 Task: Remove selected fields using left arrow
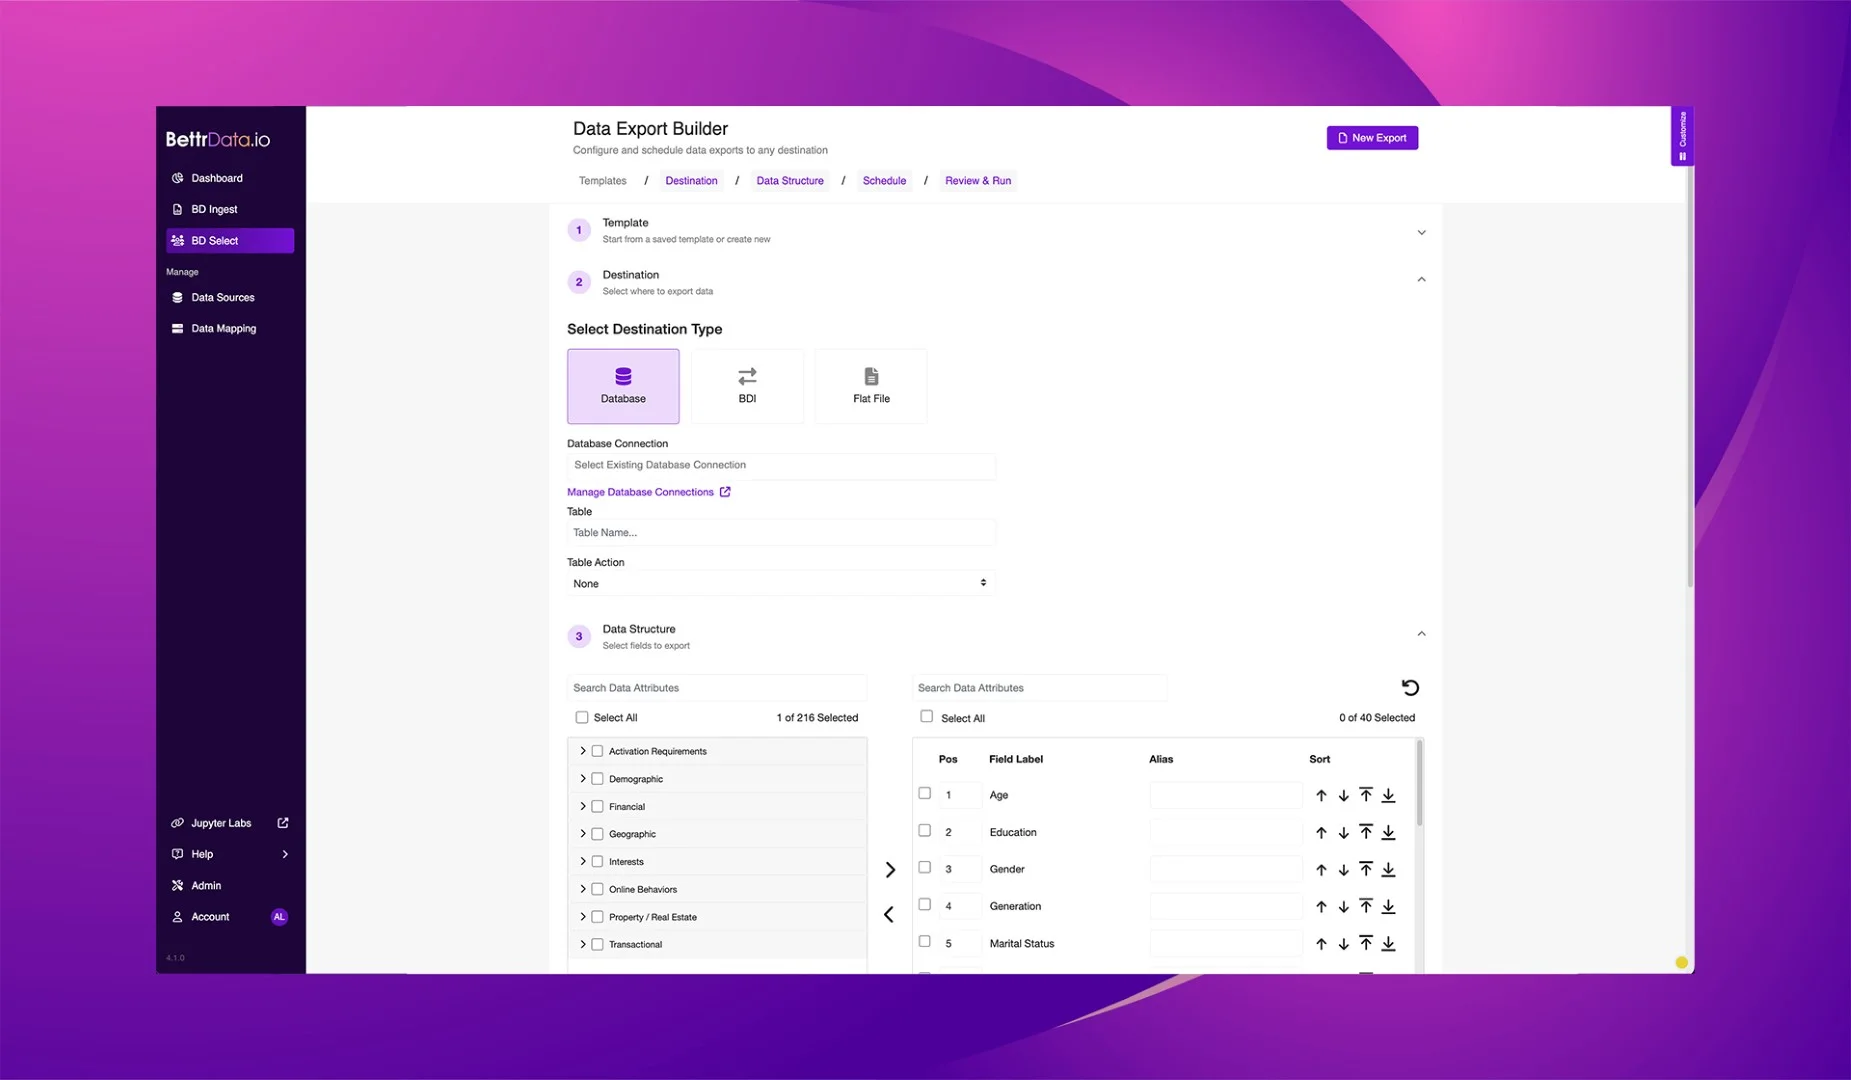tap(889, 915)
